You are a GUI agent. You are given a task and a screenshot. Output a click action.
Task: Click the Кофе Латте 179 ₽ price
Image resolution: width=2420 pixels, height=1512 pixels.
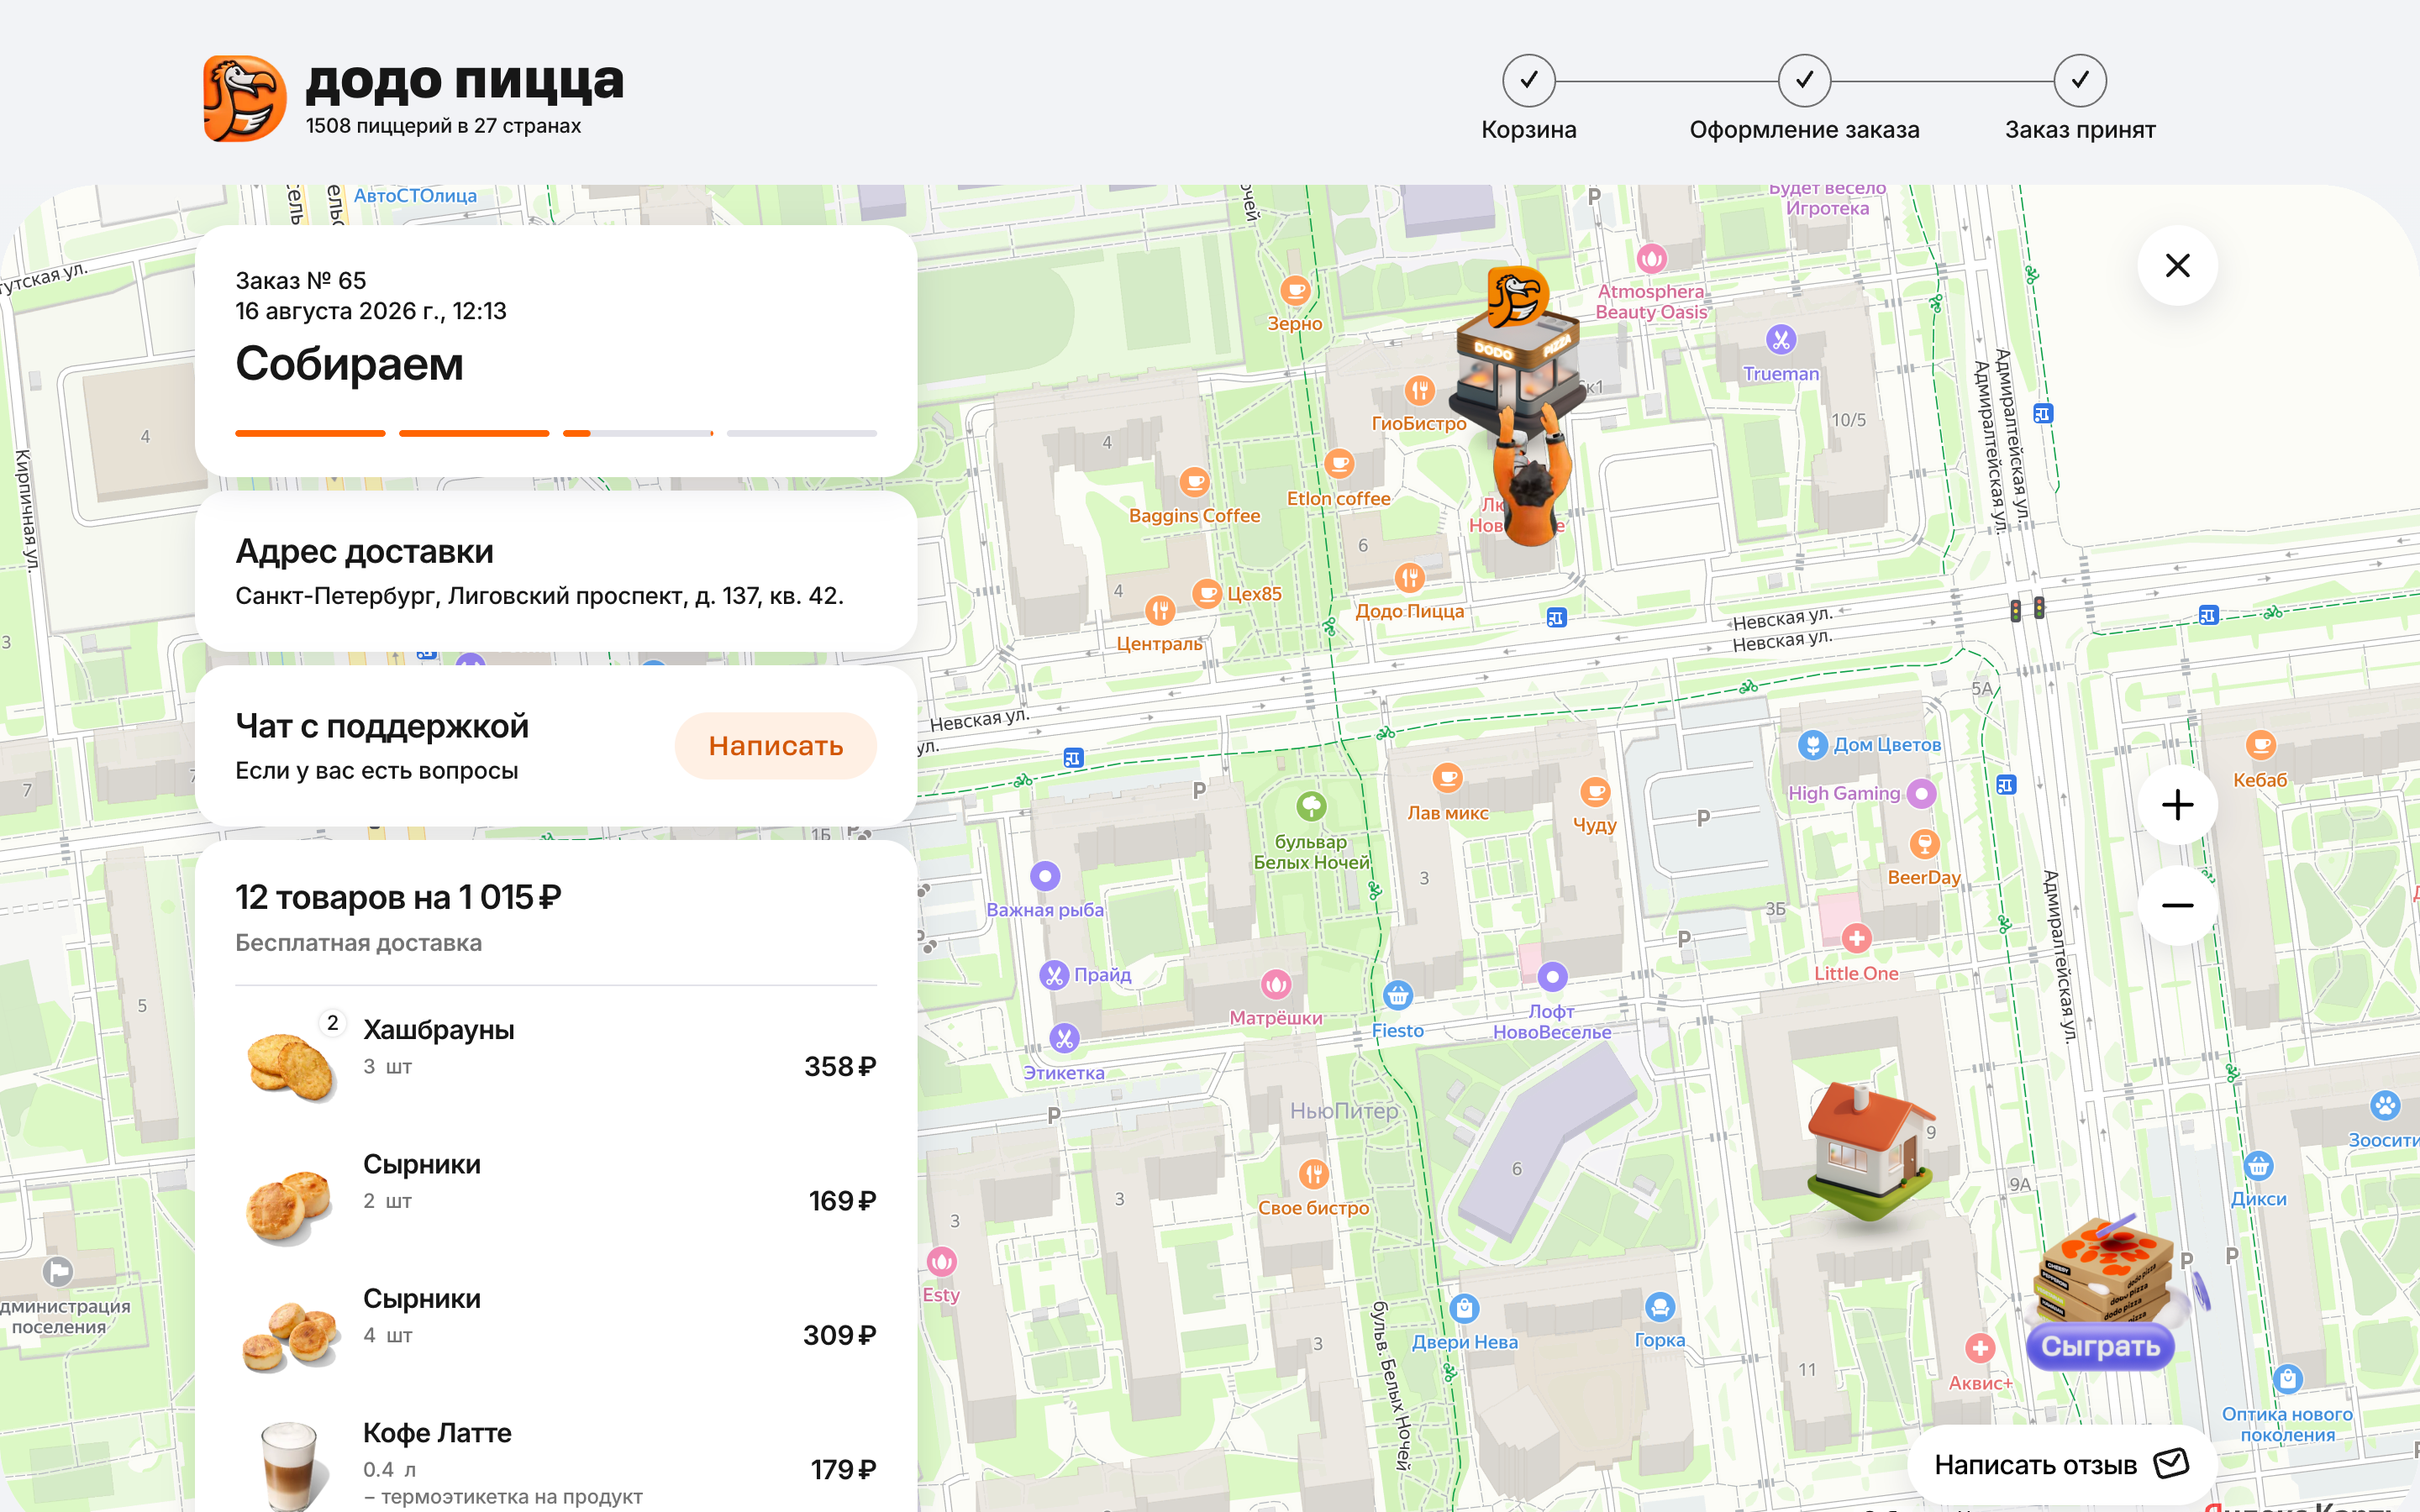[x=843, y=1469]
